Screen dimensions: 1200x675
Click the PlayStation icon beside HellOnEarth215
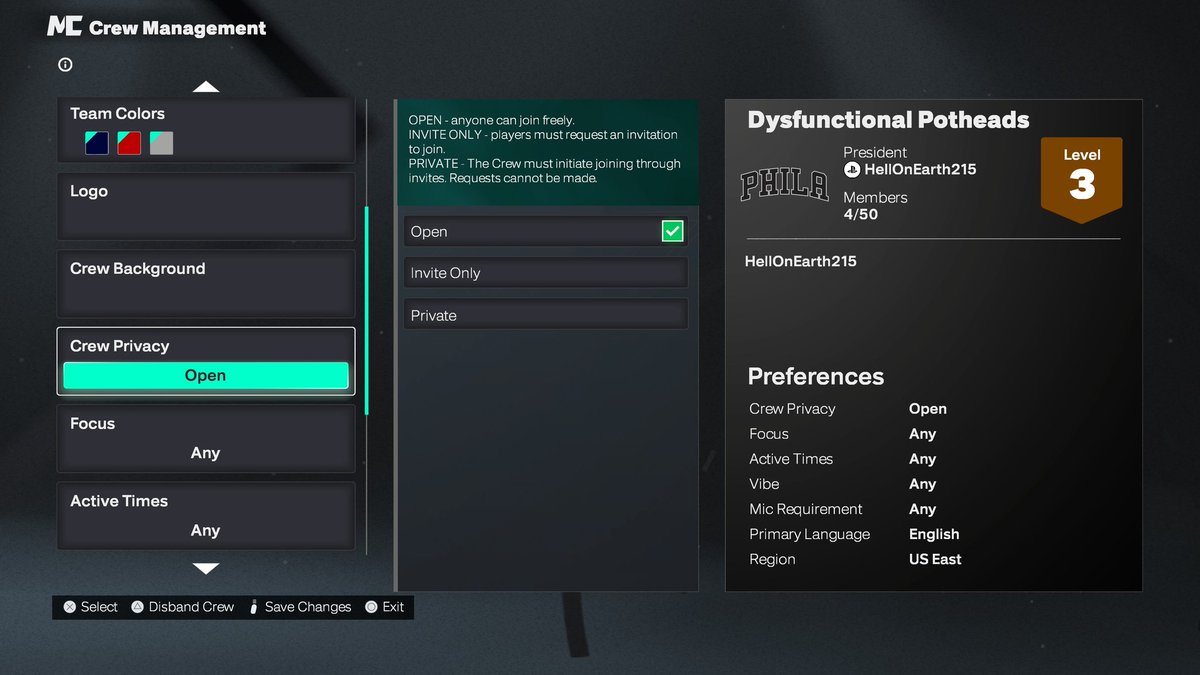[852, 170]
